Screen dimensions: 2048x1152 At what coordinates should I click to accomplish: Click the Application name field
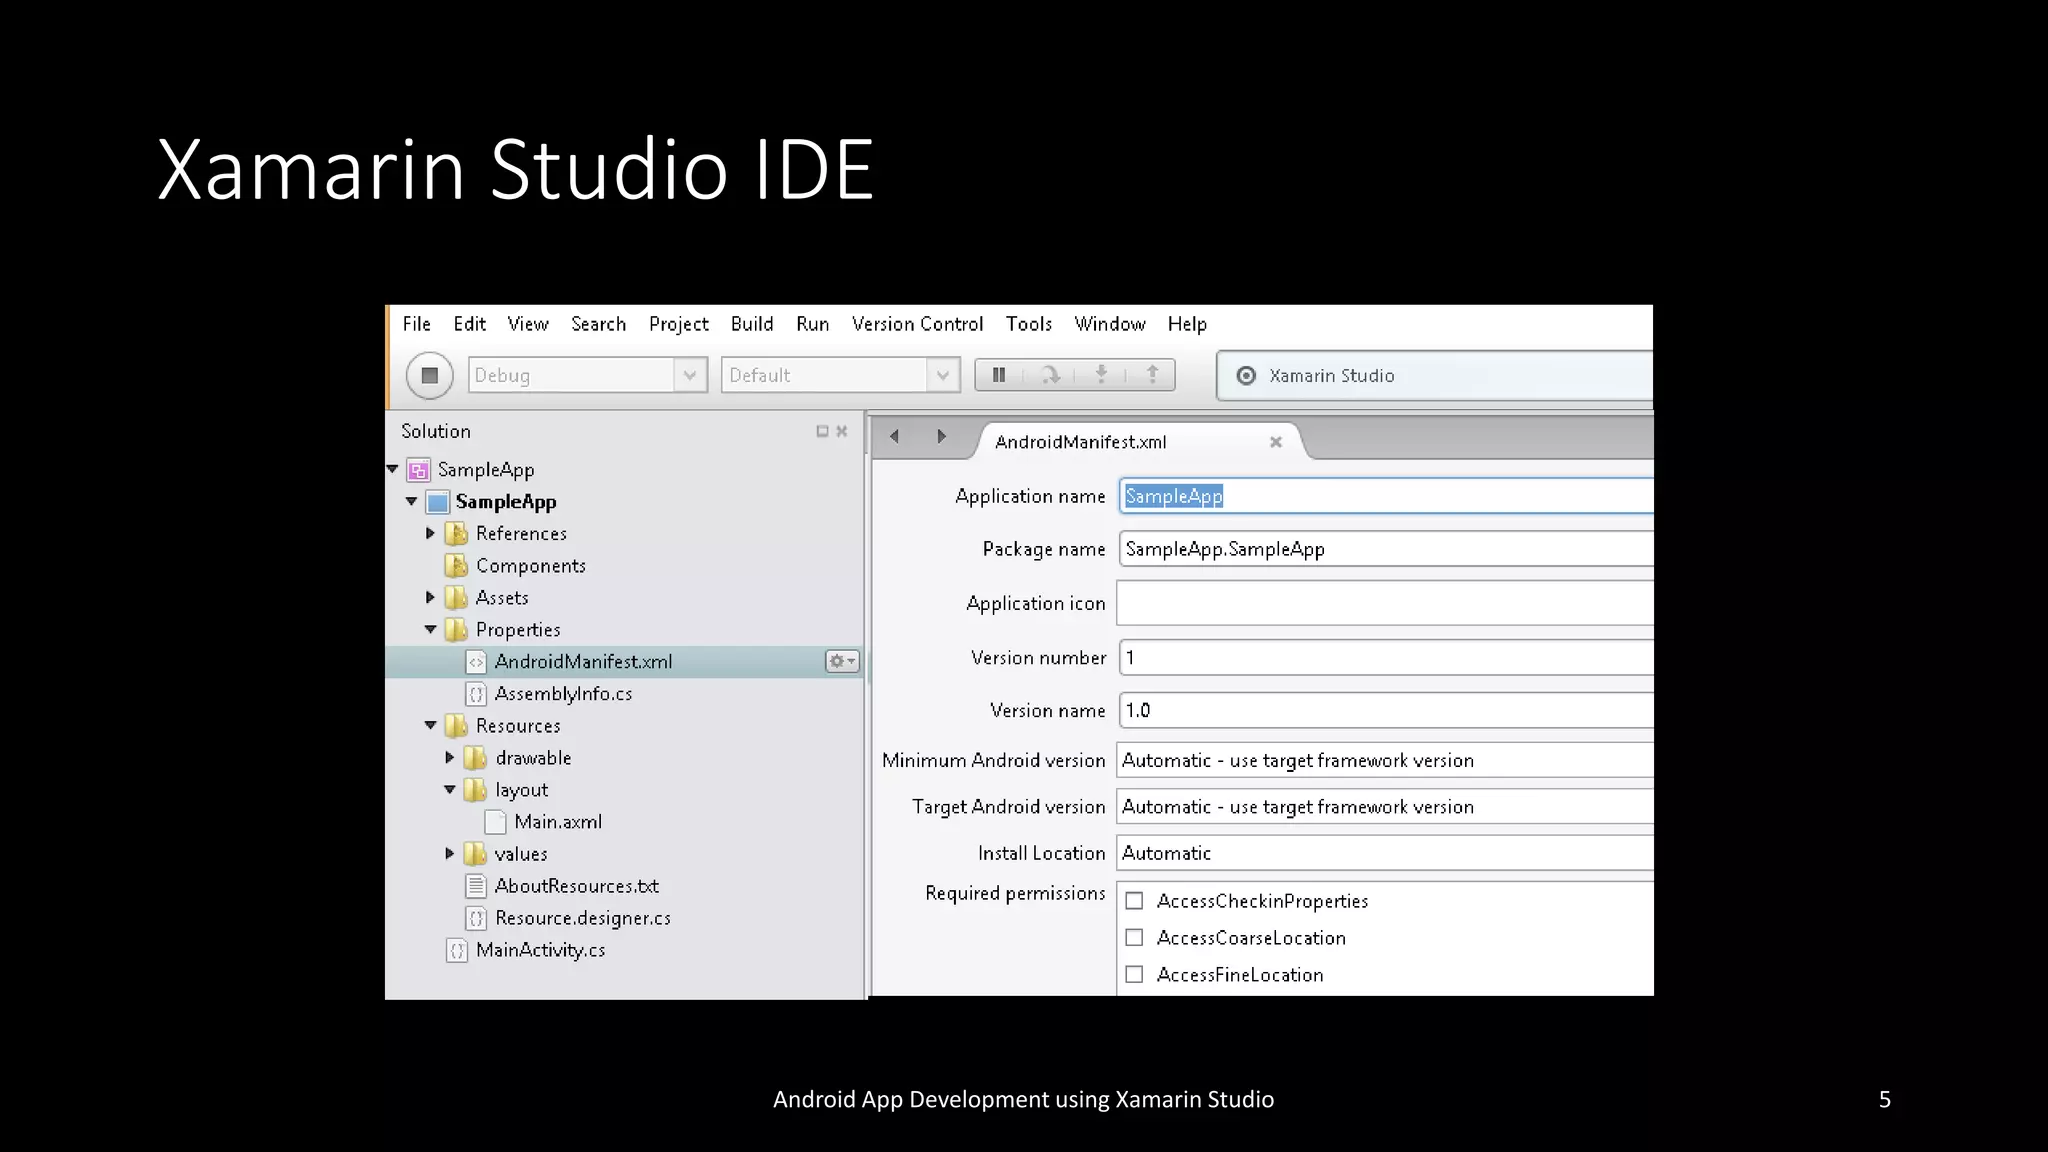1385,496
